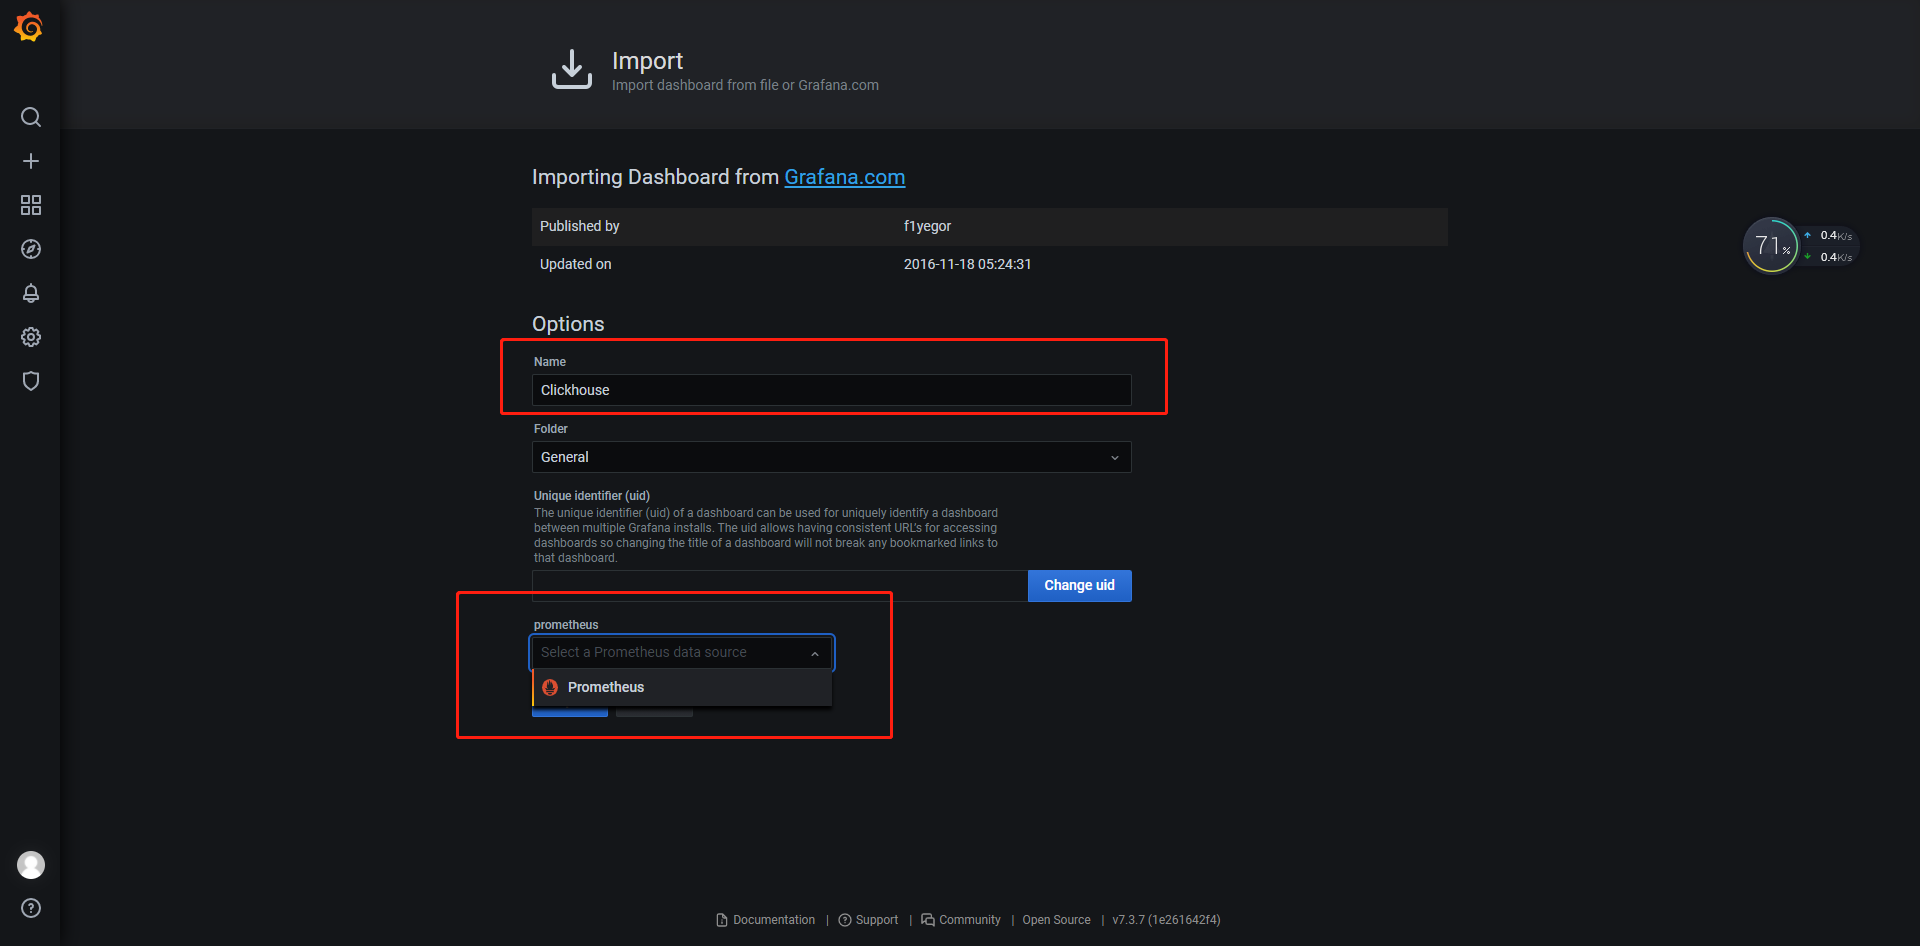Click the Import page title

[647, 61]
